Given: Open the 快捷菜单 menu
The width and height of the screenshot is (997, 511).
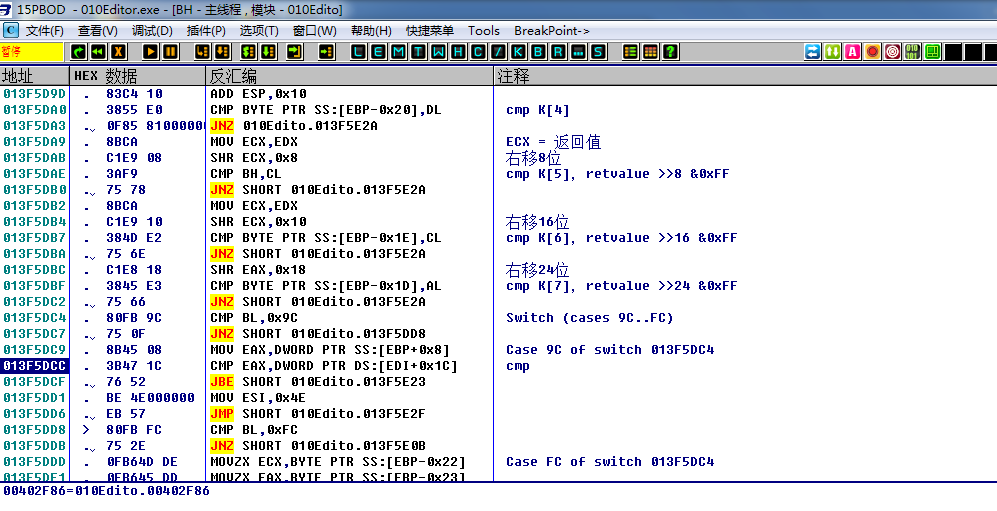Looking at the screenshot, I should (430, 31).
